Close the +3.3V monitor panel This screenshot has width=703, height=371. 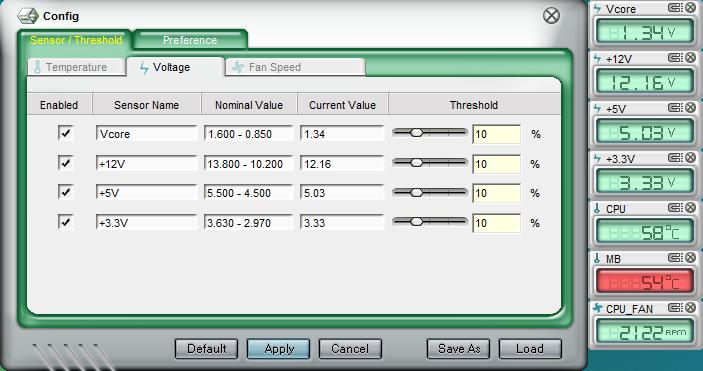(x=690, y=158)
